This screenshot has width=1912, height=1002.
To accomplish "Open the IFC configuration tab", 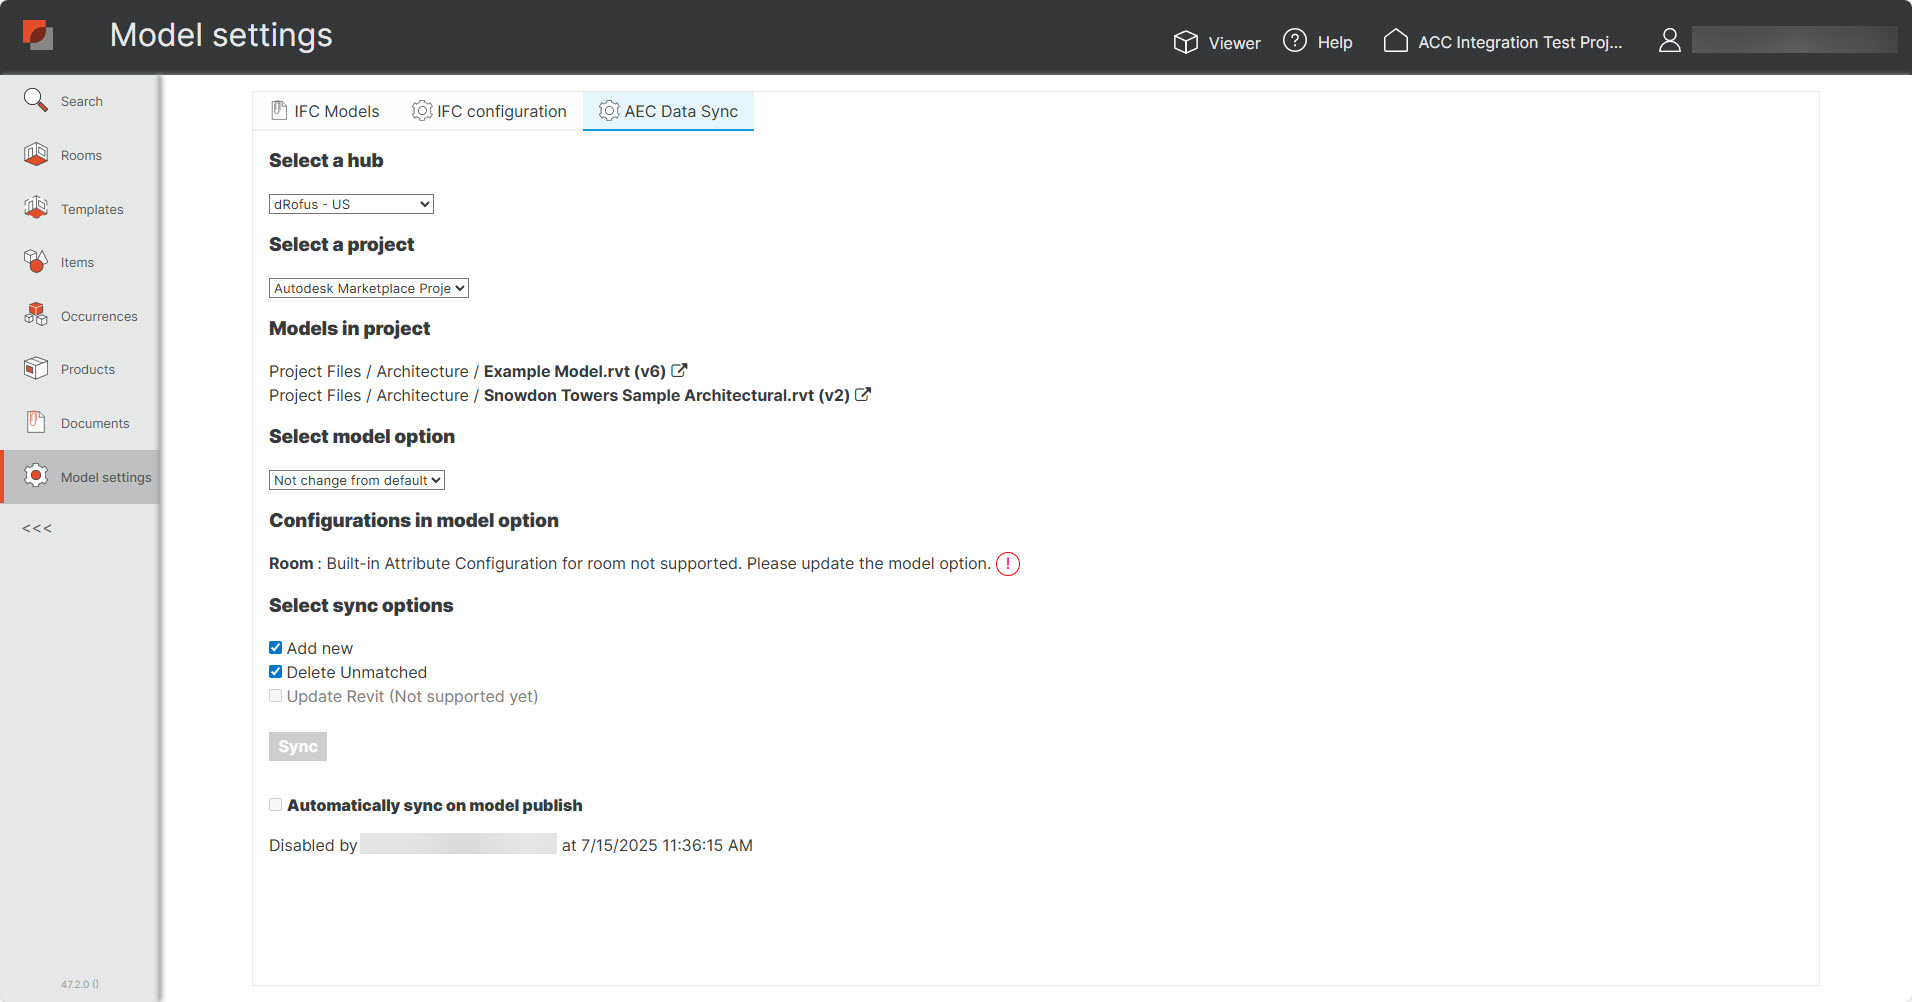I will [488, 111].
